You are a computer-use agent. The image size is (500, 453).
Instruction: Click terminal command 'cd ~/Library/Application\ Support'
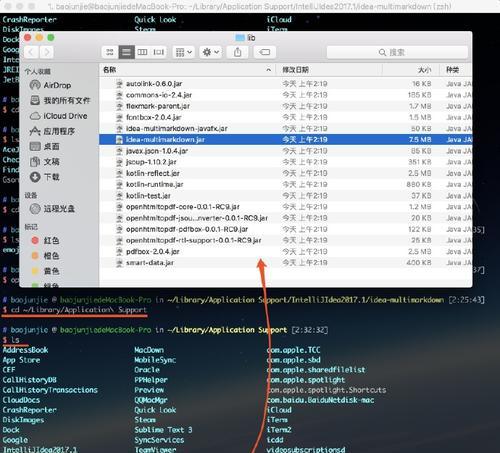[x=79, y=310]
